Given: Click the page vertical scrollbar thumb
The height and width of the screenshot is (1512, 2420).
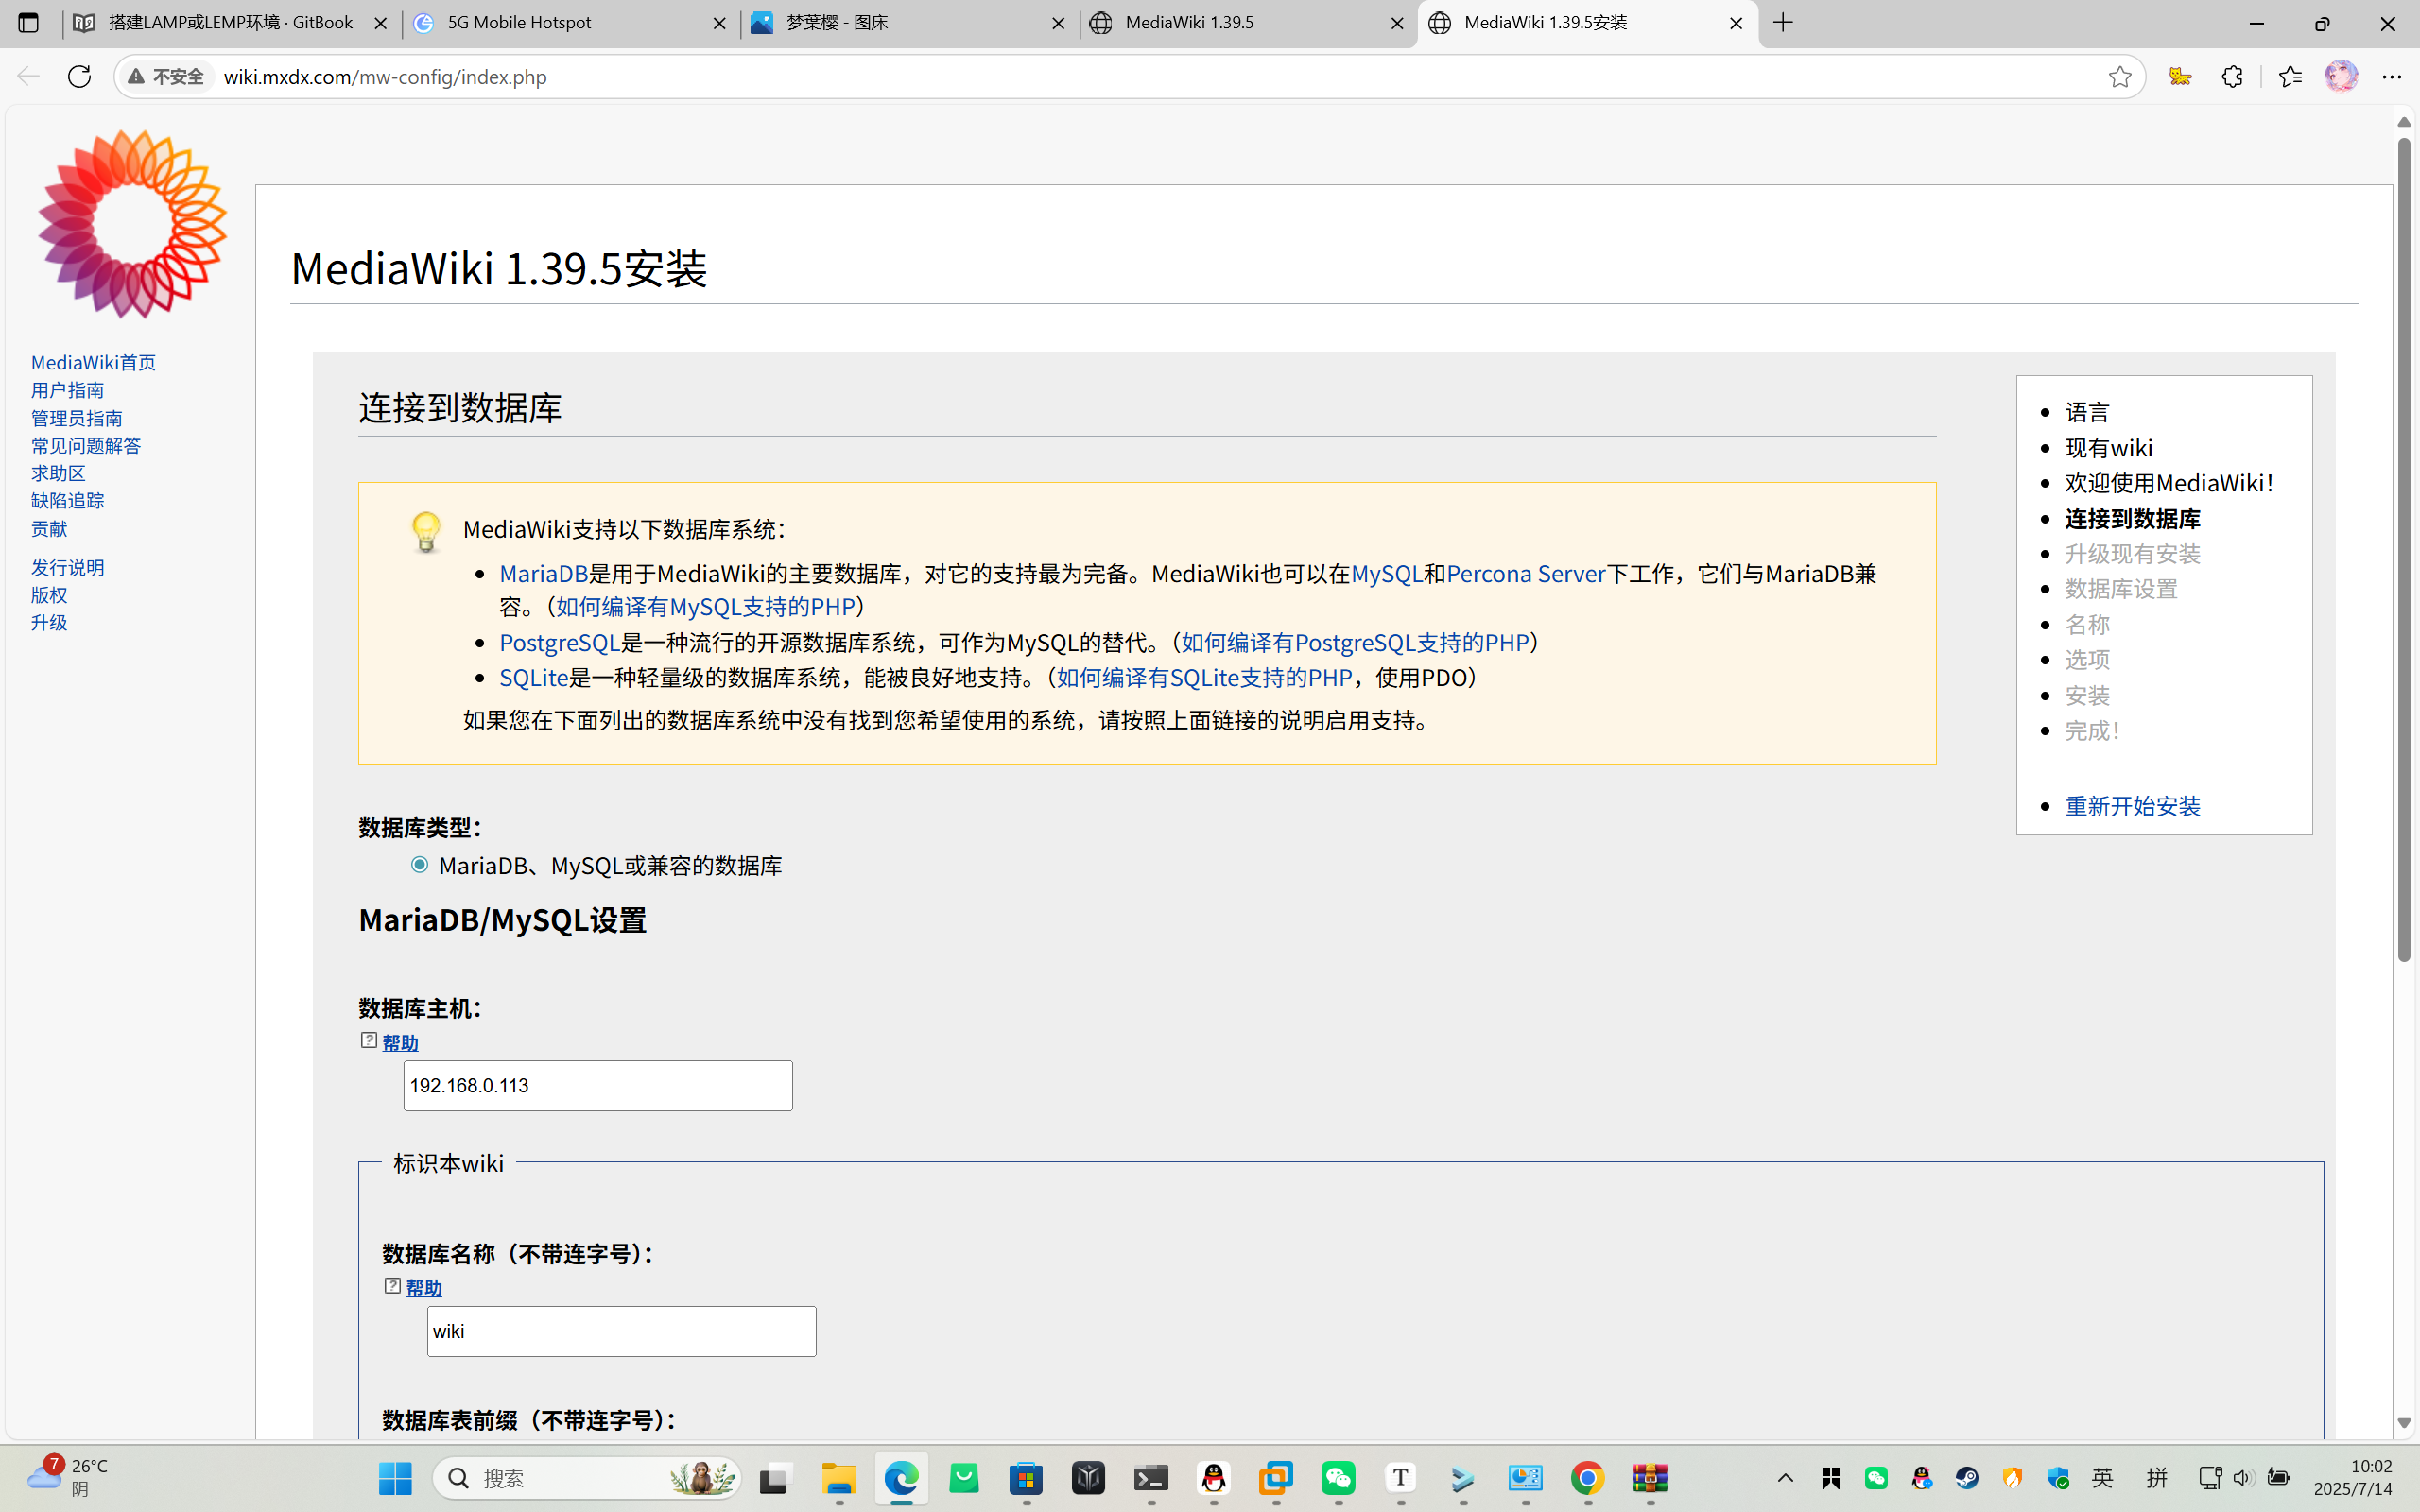Looking at the screenshot, I should [2404, 550].
